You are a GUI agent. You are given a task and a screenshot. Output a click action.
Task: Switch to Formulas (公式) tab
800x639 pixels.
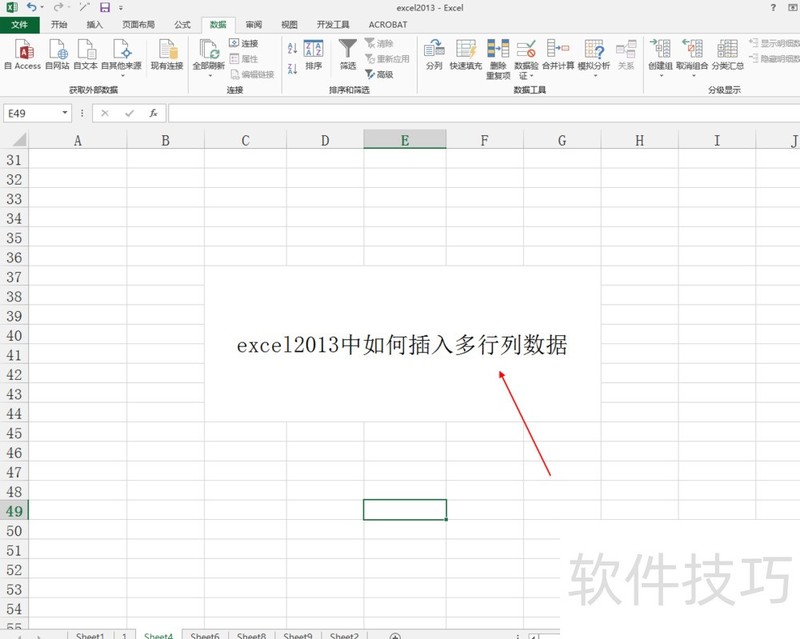[x=182, y=24]
